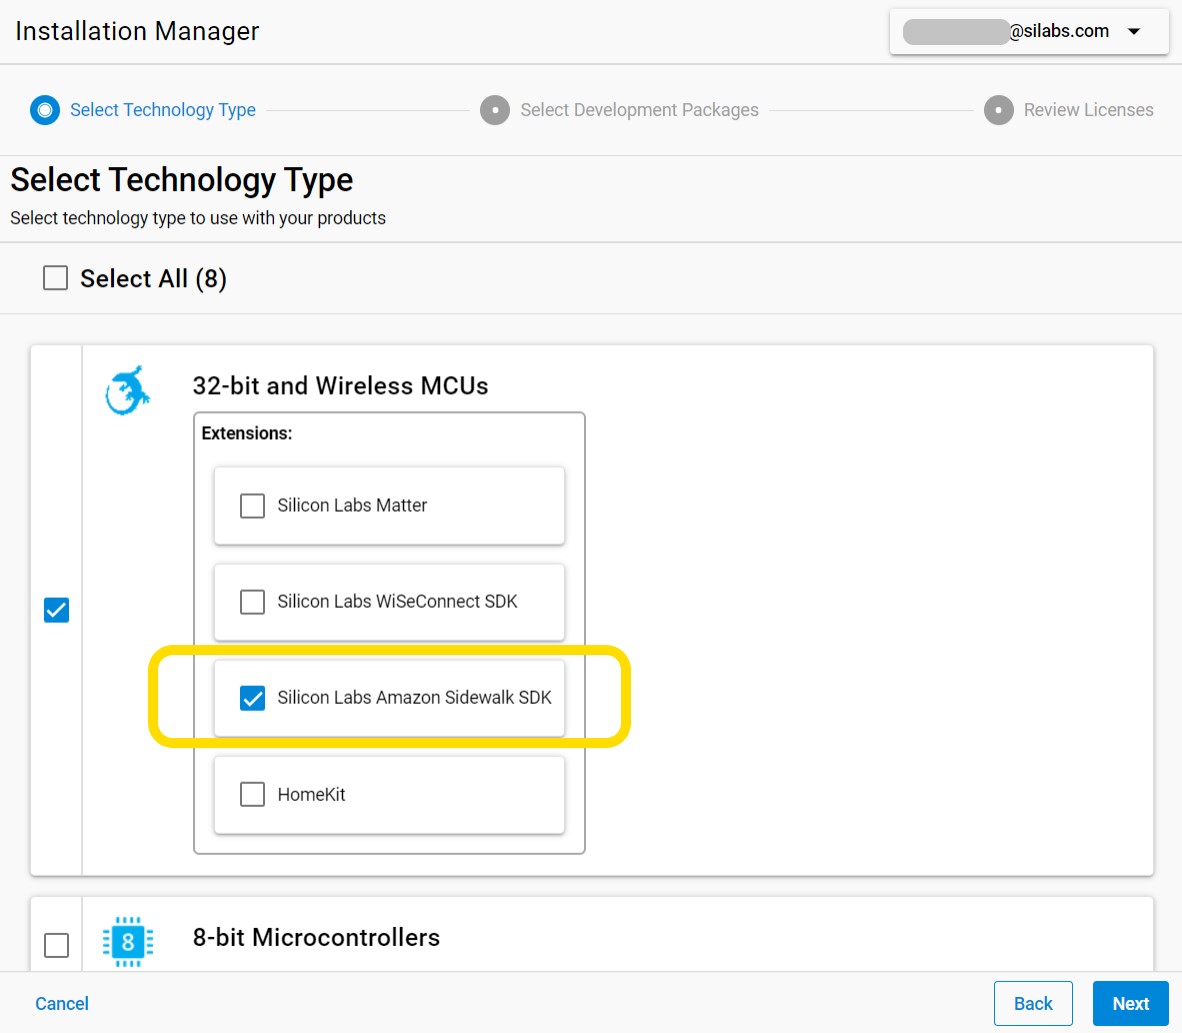Uncheck the 32-bit and Wireless MCUs checkbox
This screenshot has width=1182, height=1033.
pyautogui.click(x=57, y=610)
